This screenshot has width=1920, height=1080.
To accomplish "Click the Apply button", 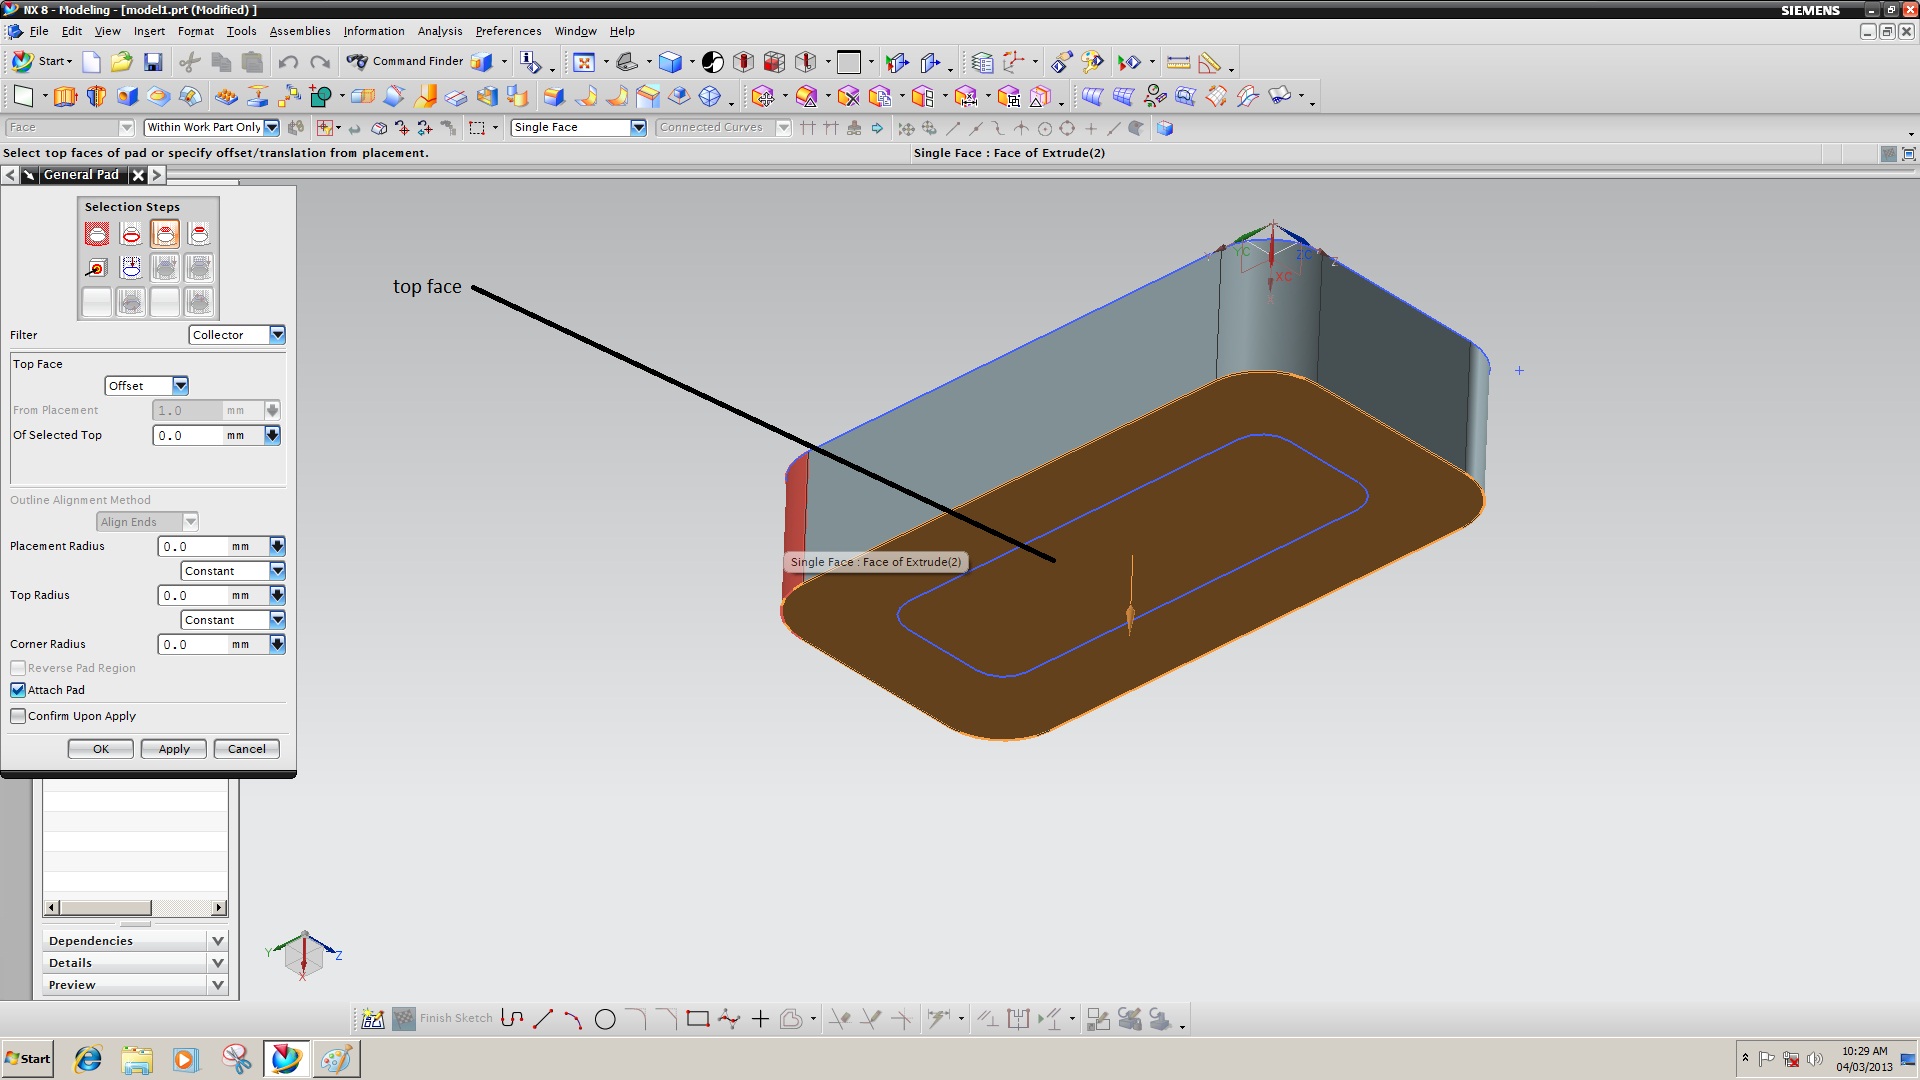I will [x=172, y=748].
